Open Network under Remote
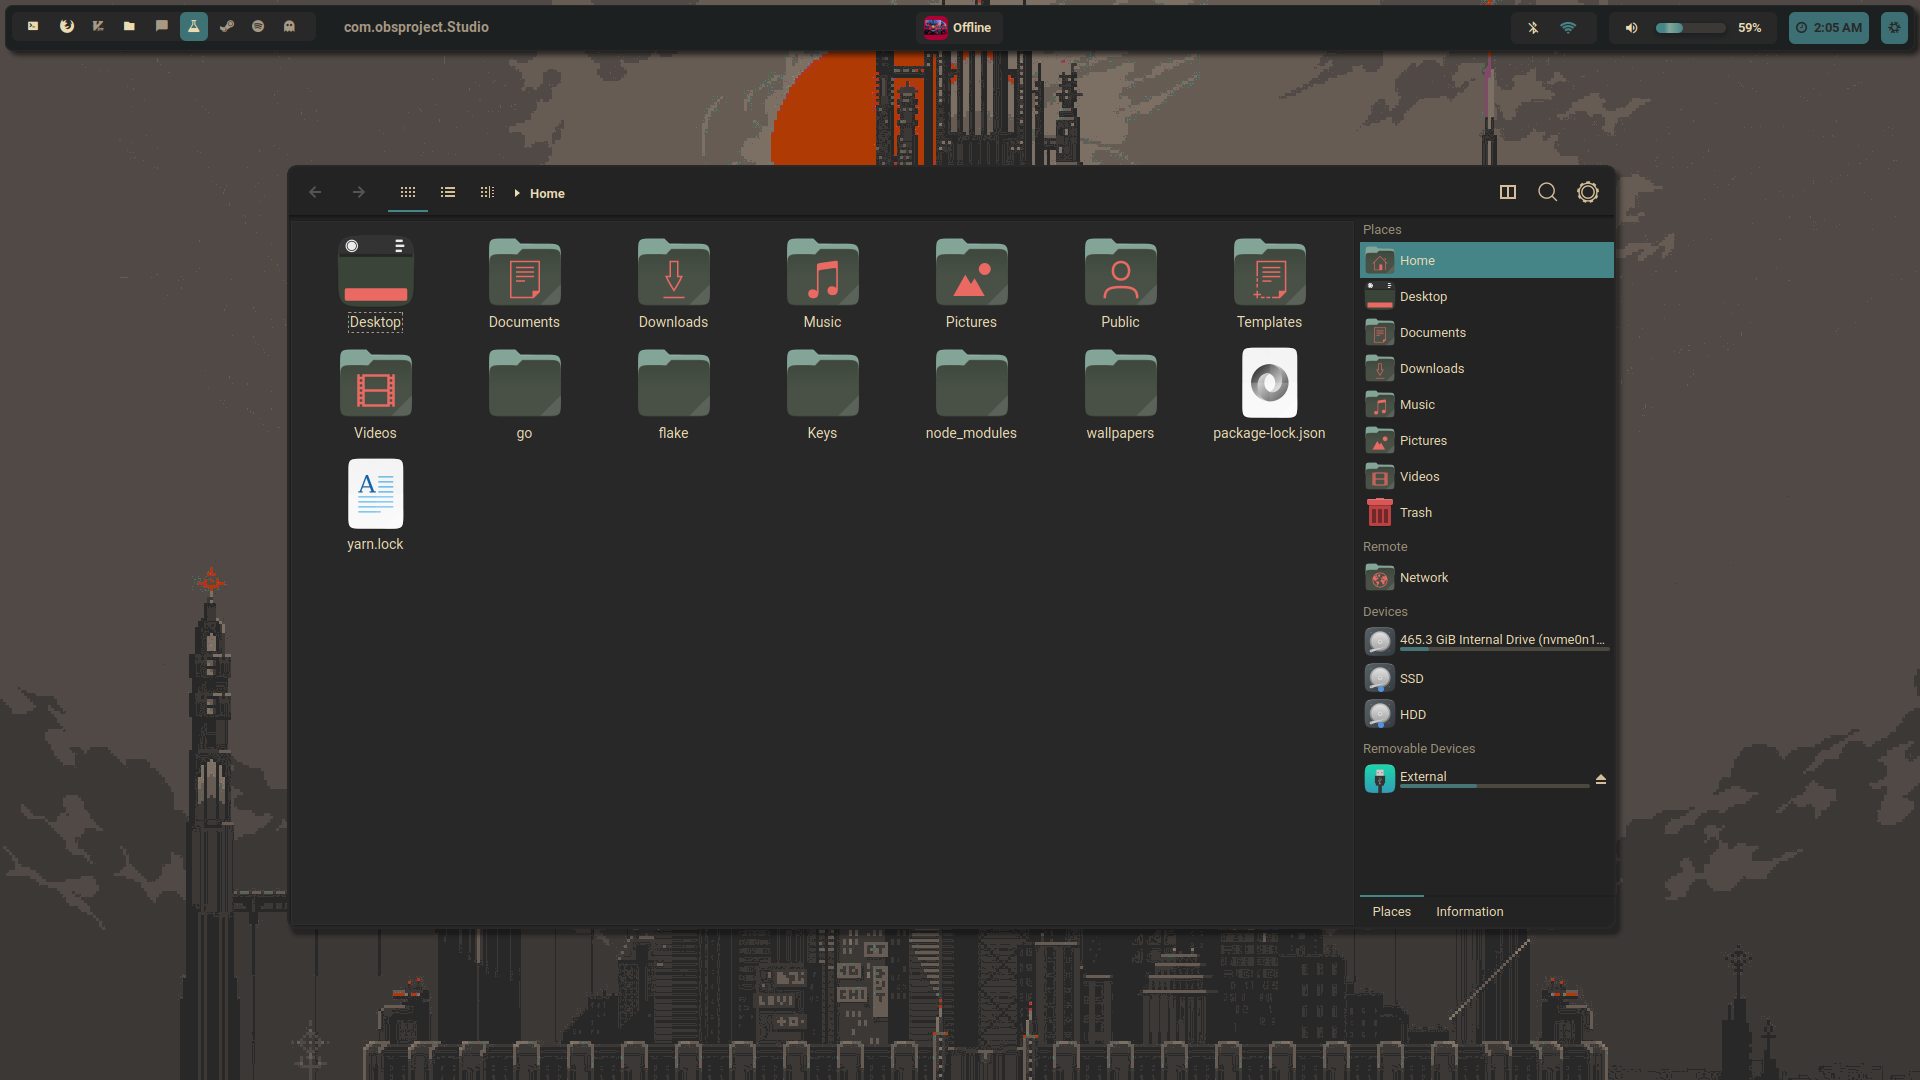Screen dimensions: 1920x1080 pyautogui.click(x=1486, y=577)
